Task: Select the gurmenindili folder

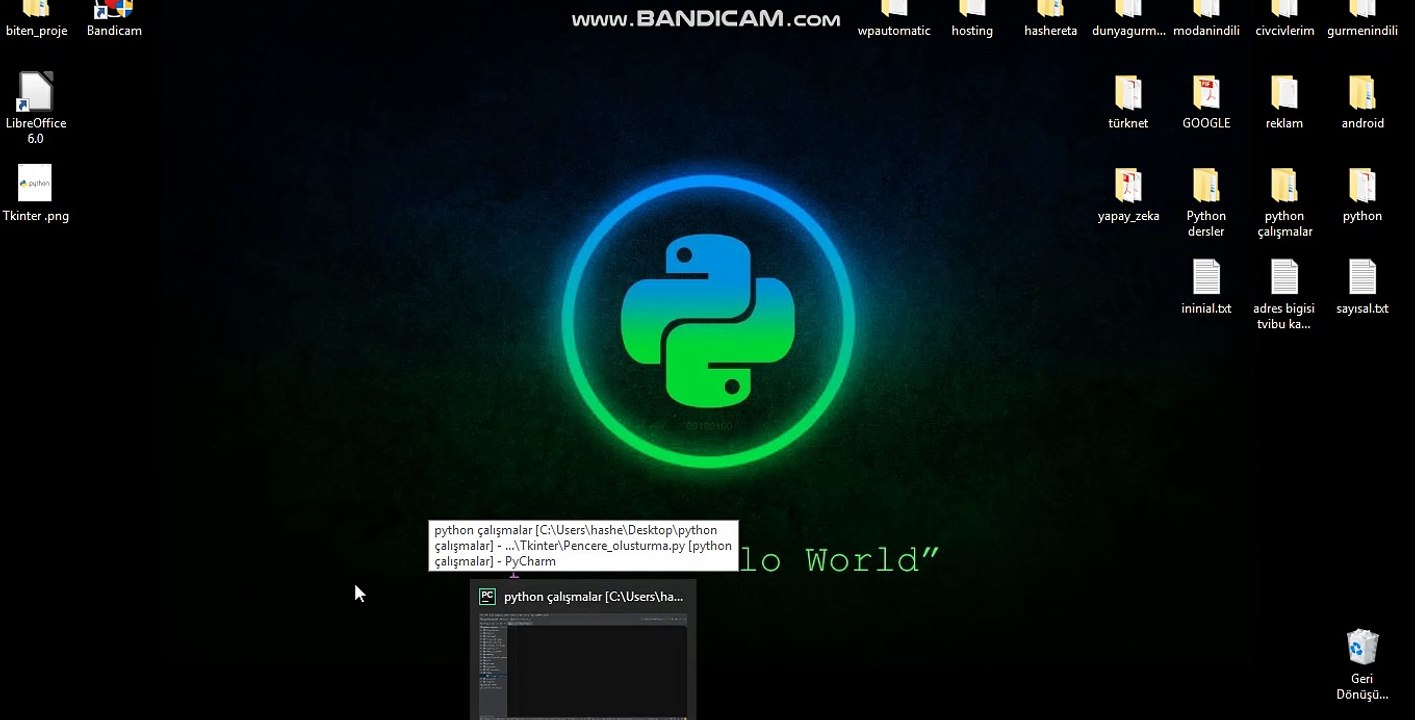Action: tap(1362, 19)
